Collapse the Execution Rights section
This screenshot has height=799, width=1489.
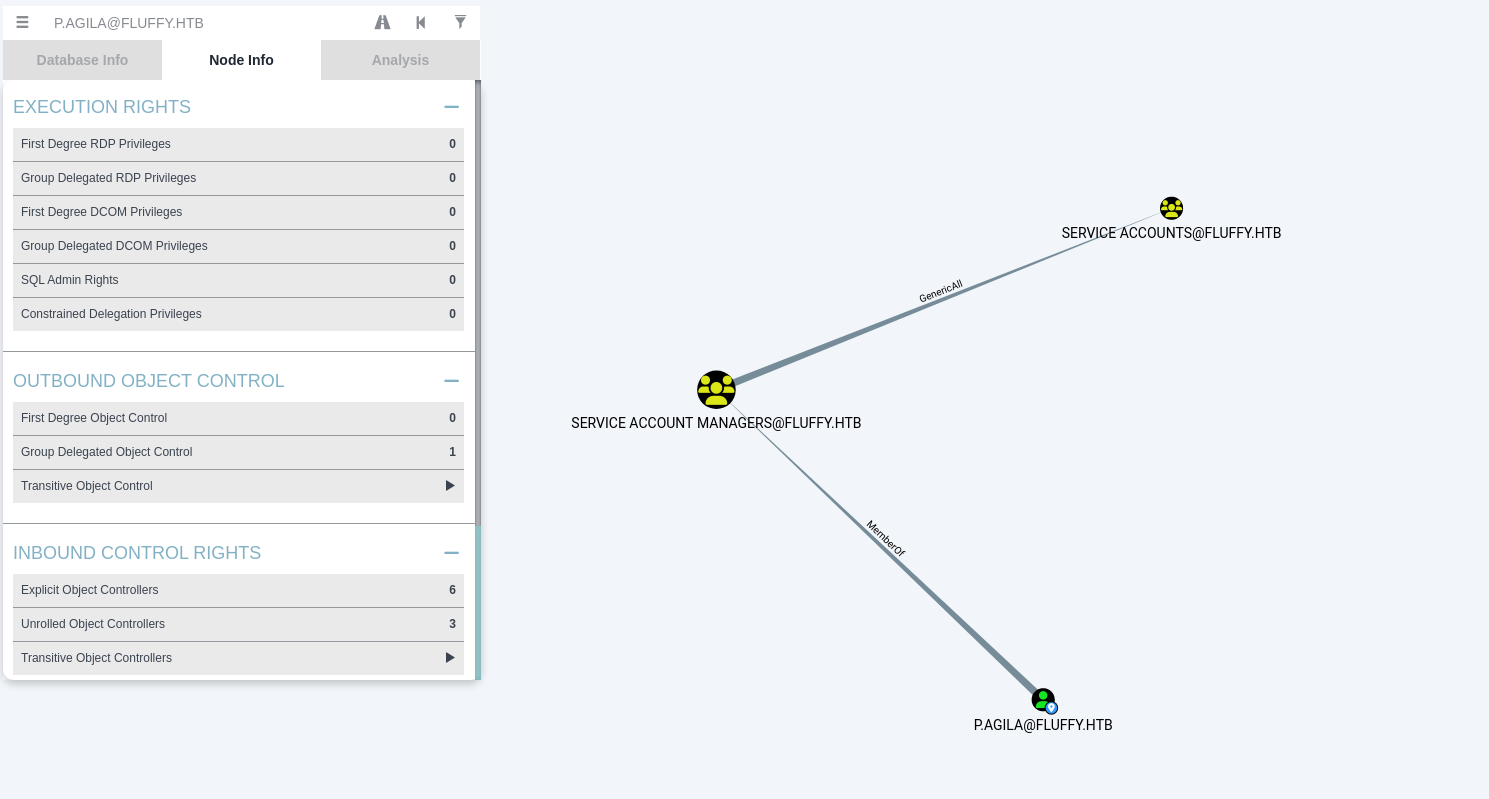[x=451, y=107]
